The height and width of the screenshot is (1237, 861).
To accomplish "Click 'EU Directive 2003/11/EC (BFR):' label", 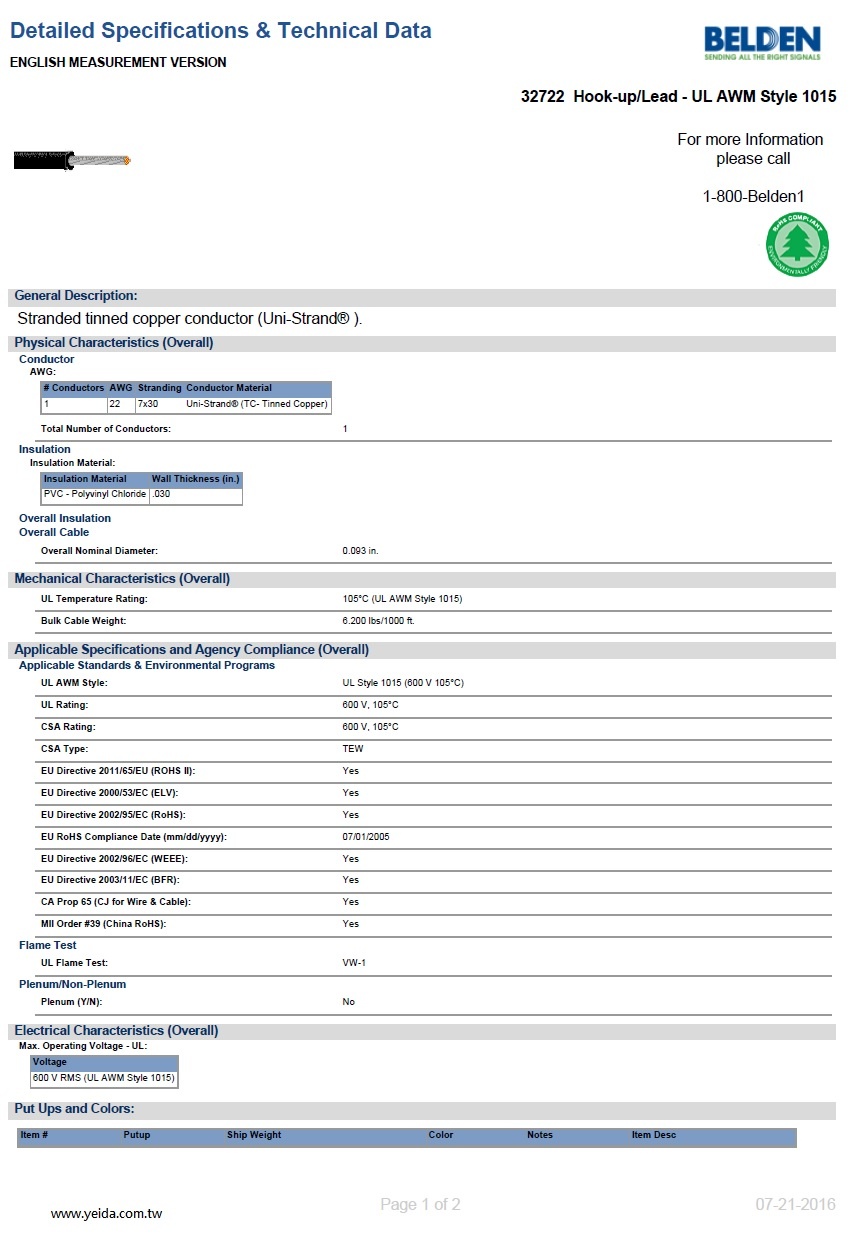I will (x=110, y=880).
